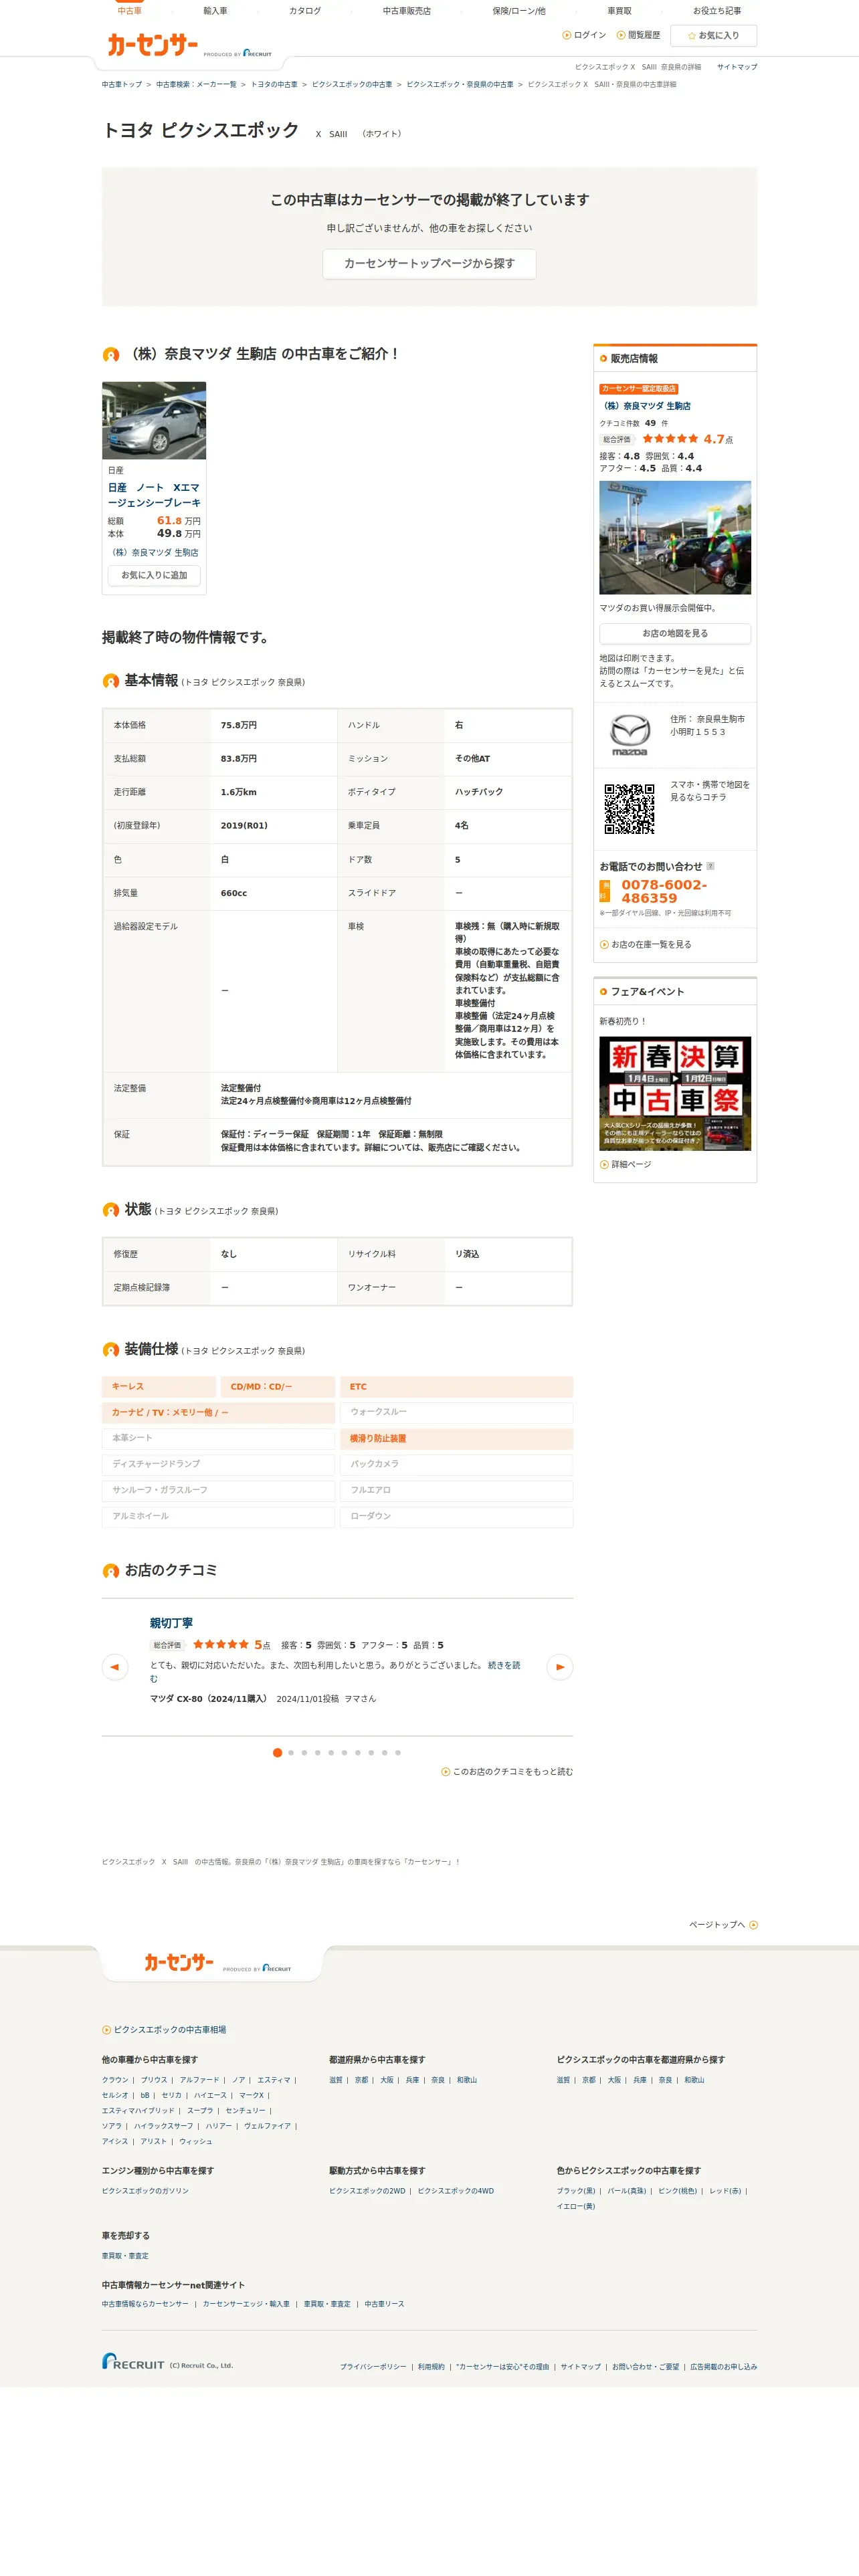Viewport: 859px width, 2576px height.
Task: Click カーセンサートップページから探す button
Action: click(x=429, y=263)
